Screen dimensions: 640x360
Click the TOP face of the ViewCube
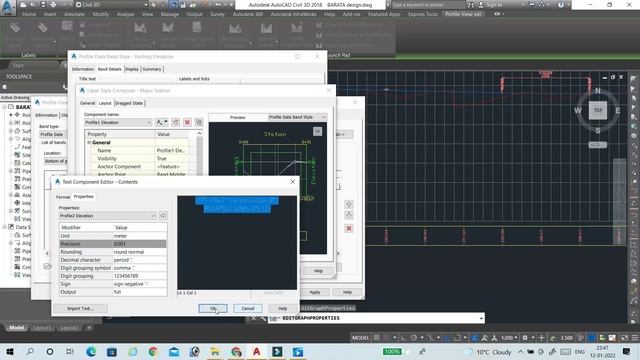598,110
